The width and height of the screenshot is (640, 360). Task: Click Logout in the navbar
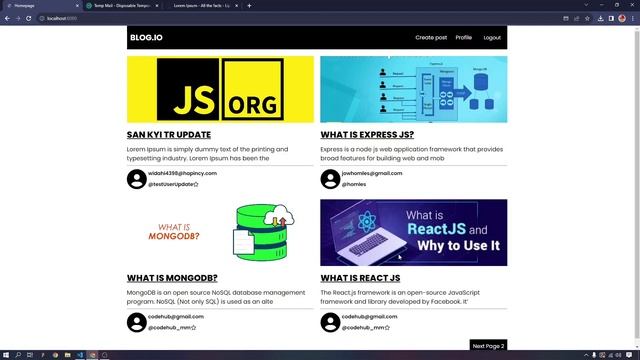click(492, 38)
